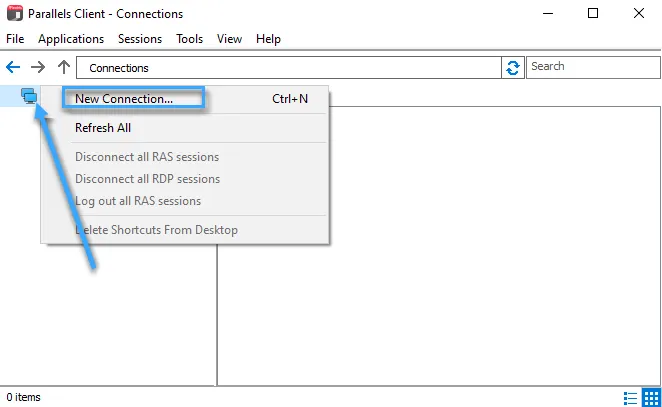Click Disconnect all RDP sessions entry
The image size is (662, 407).
click(x=185, y=179)
